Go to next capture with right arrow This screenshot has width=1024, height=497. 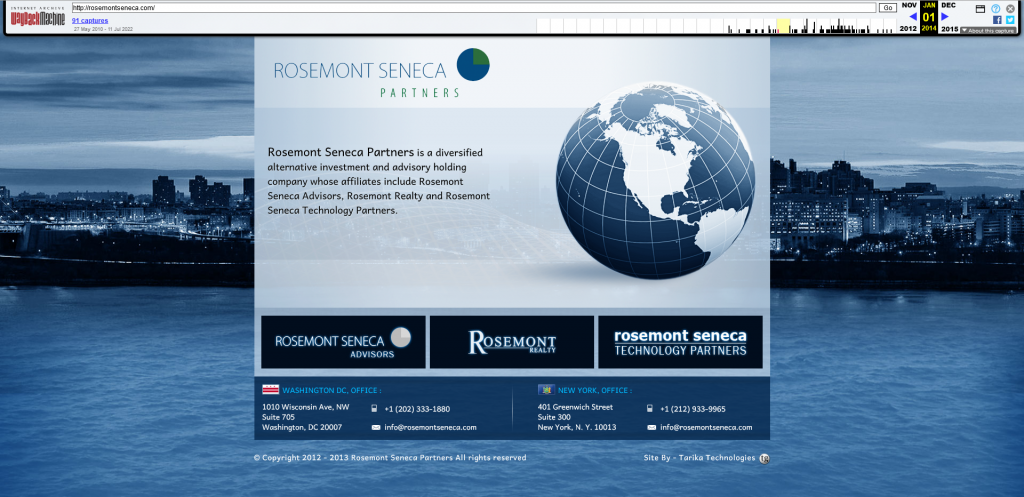(944, 16)
